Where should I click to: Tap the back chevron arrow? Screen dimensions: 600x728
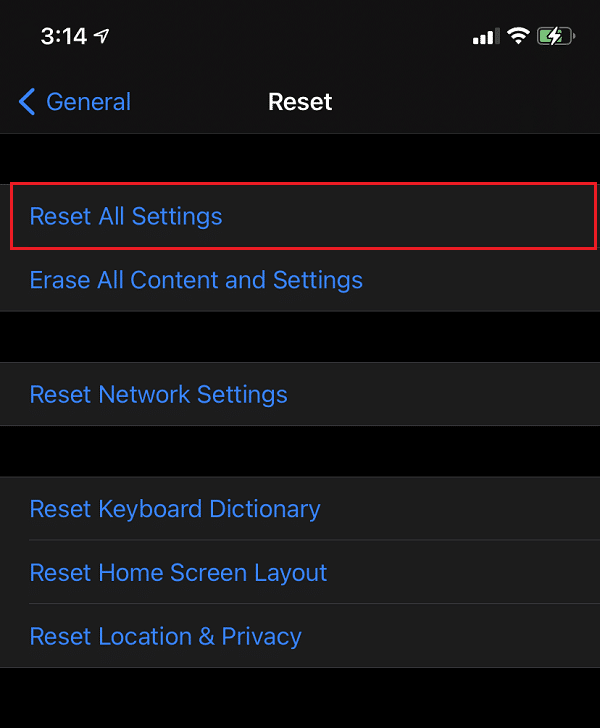coord(27,102)
